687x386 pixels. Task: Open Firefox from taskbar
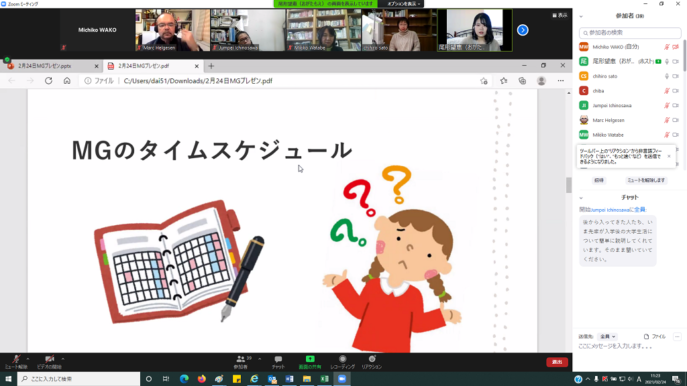[x=202, y=379]
